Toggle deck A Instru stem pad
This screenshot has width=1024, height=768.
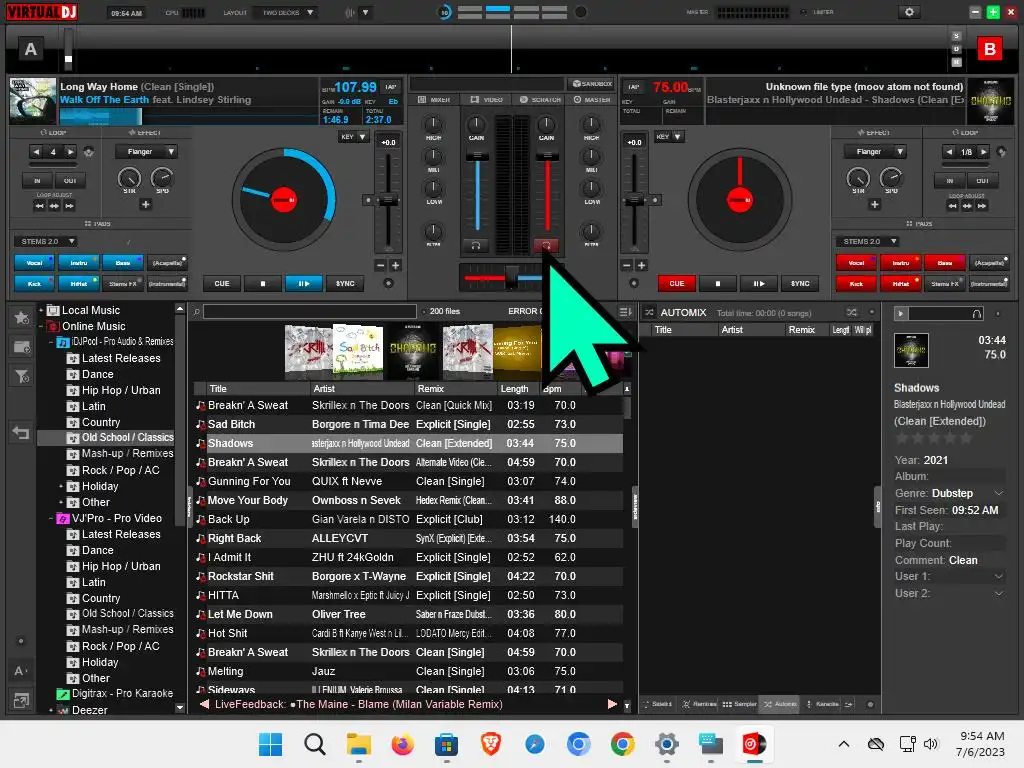79,263
